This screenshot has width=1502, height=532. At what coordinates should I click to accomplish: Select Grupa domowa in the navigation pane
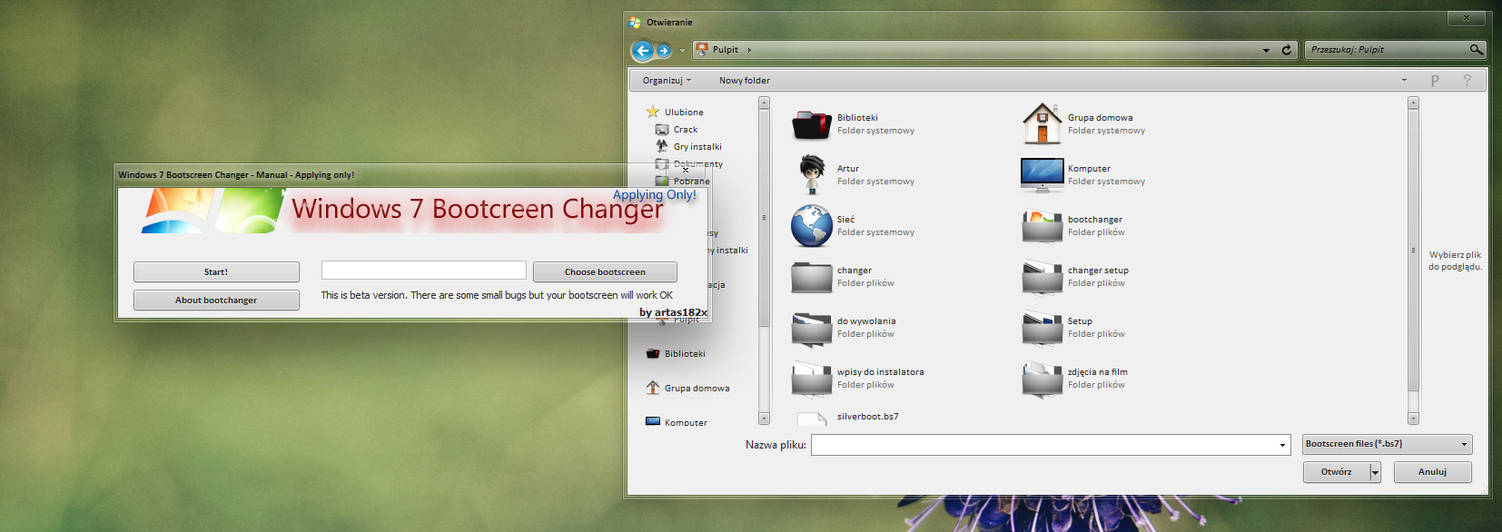(x=688, y=388)
